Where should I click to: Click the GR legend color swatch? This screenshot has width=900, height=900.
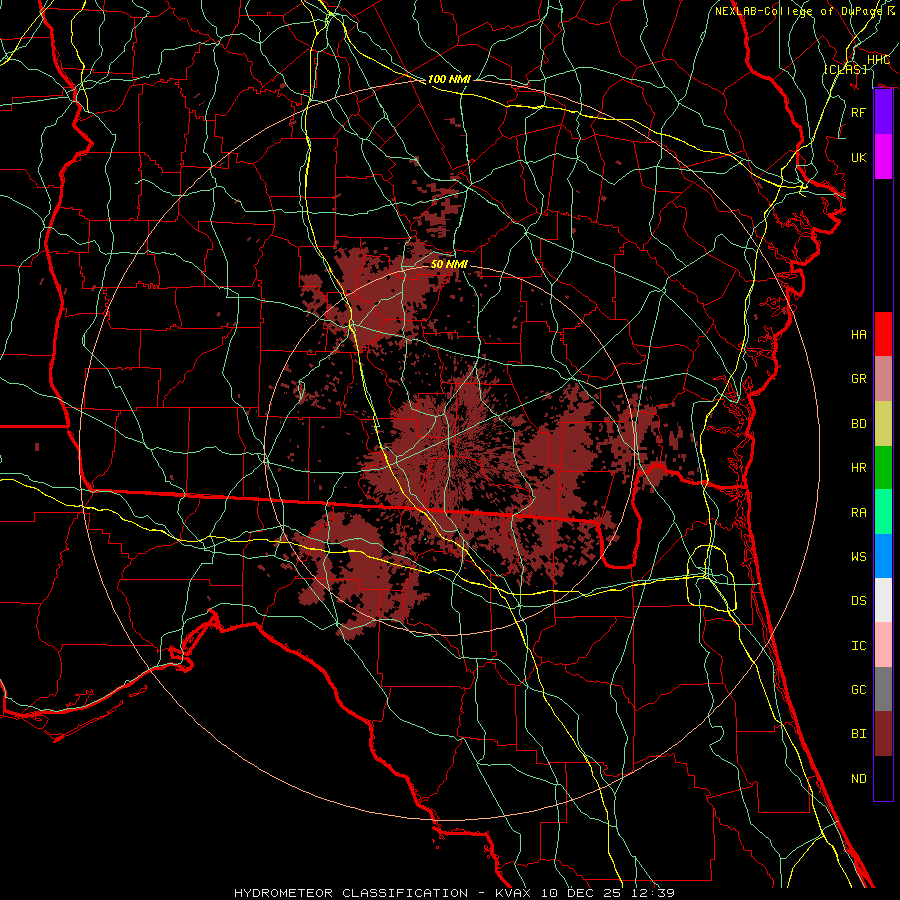[883, 379]
